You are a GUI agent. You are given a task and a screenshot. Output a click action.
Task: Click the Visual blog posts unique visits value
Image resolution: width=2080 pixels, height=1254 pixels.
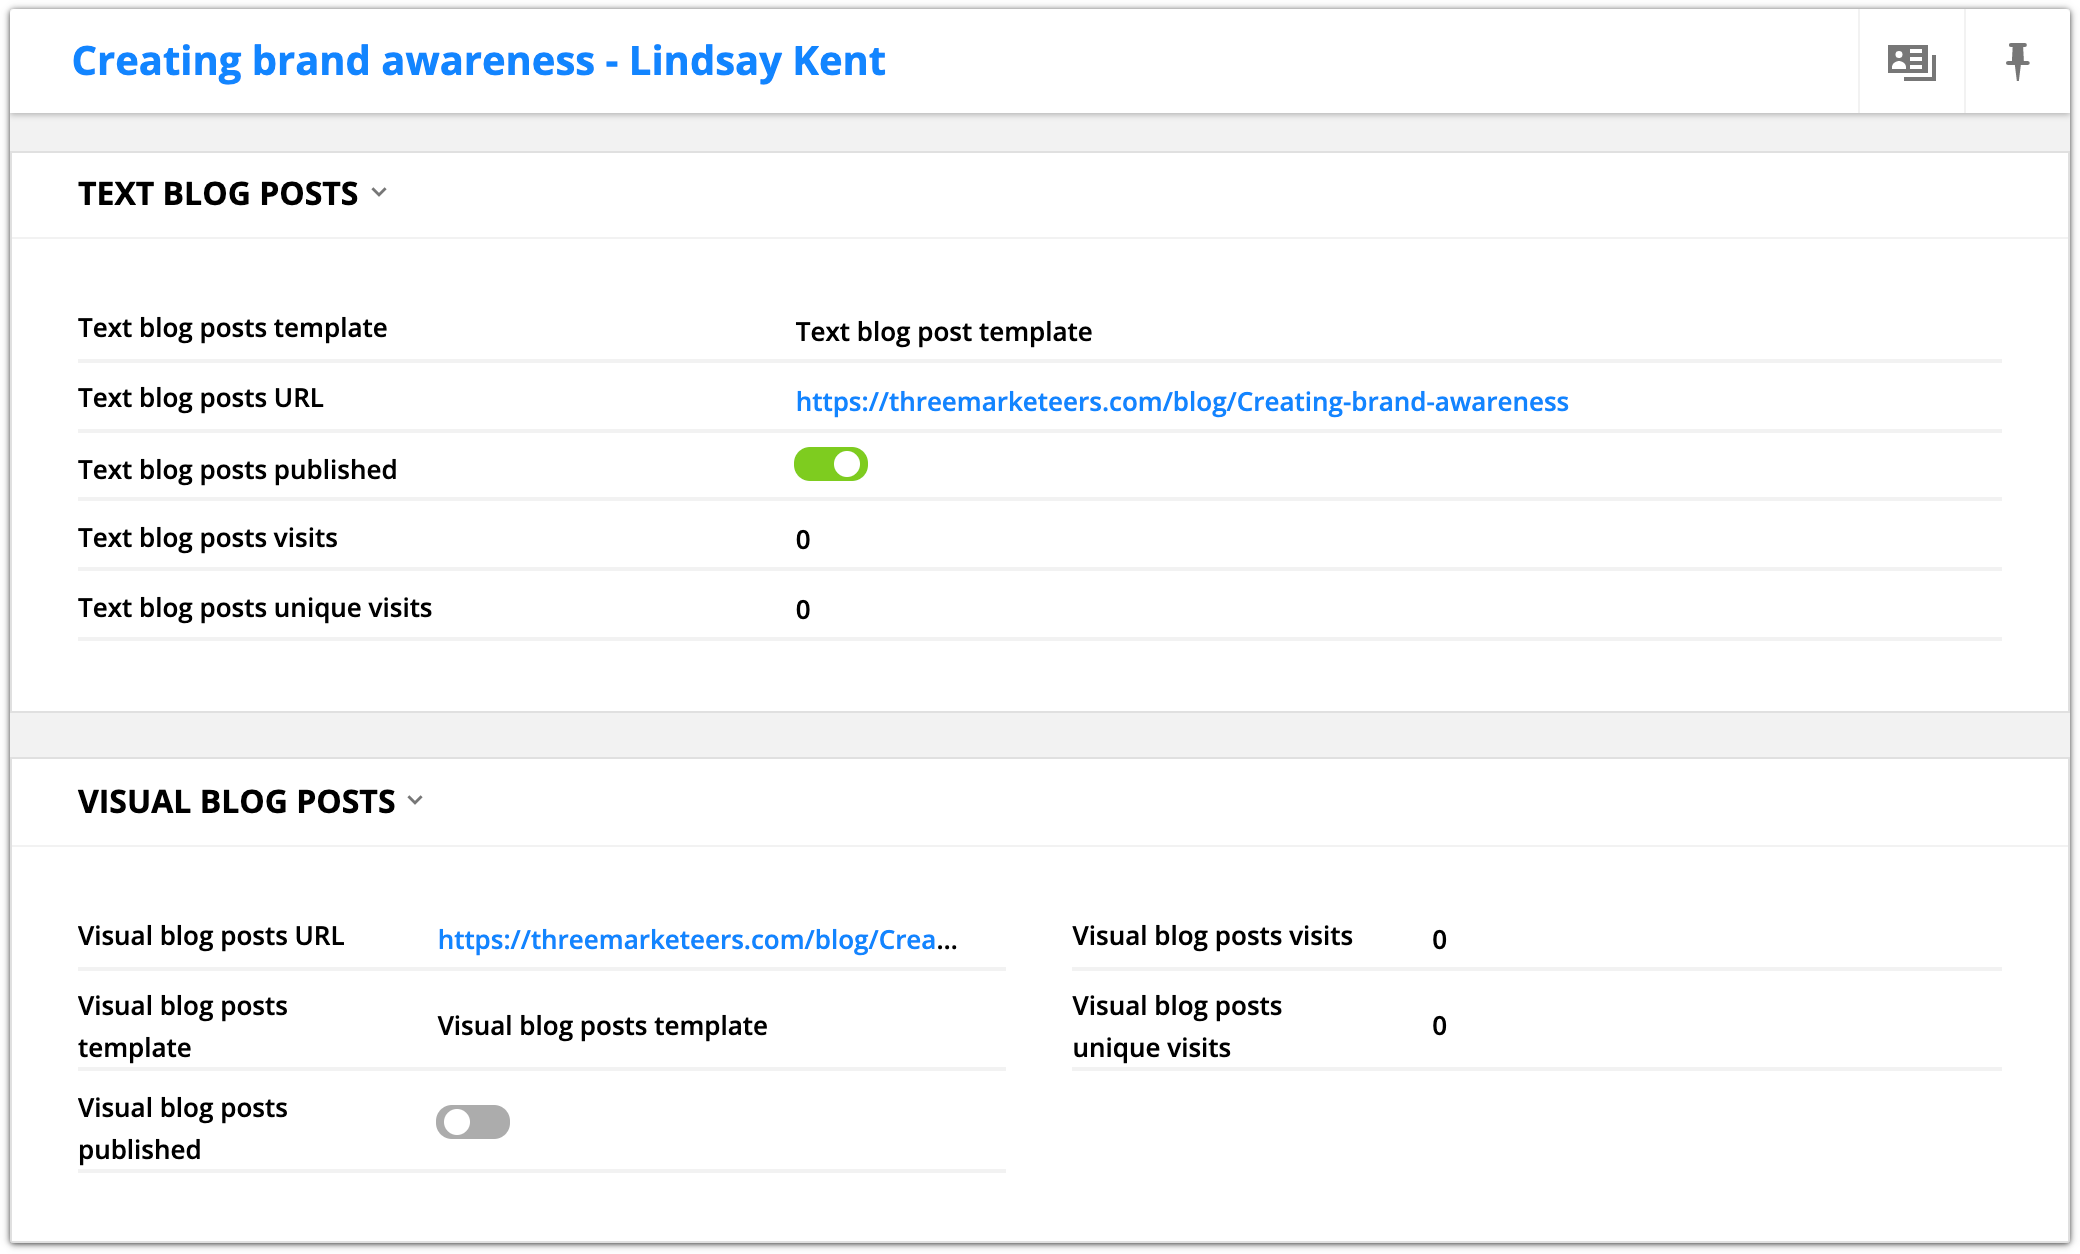coord(1439,1026)
